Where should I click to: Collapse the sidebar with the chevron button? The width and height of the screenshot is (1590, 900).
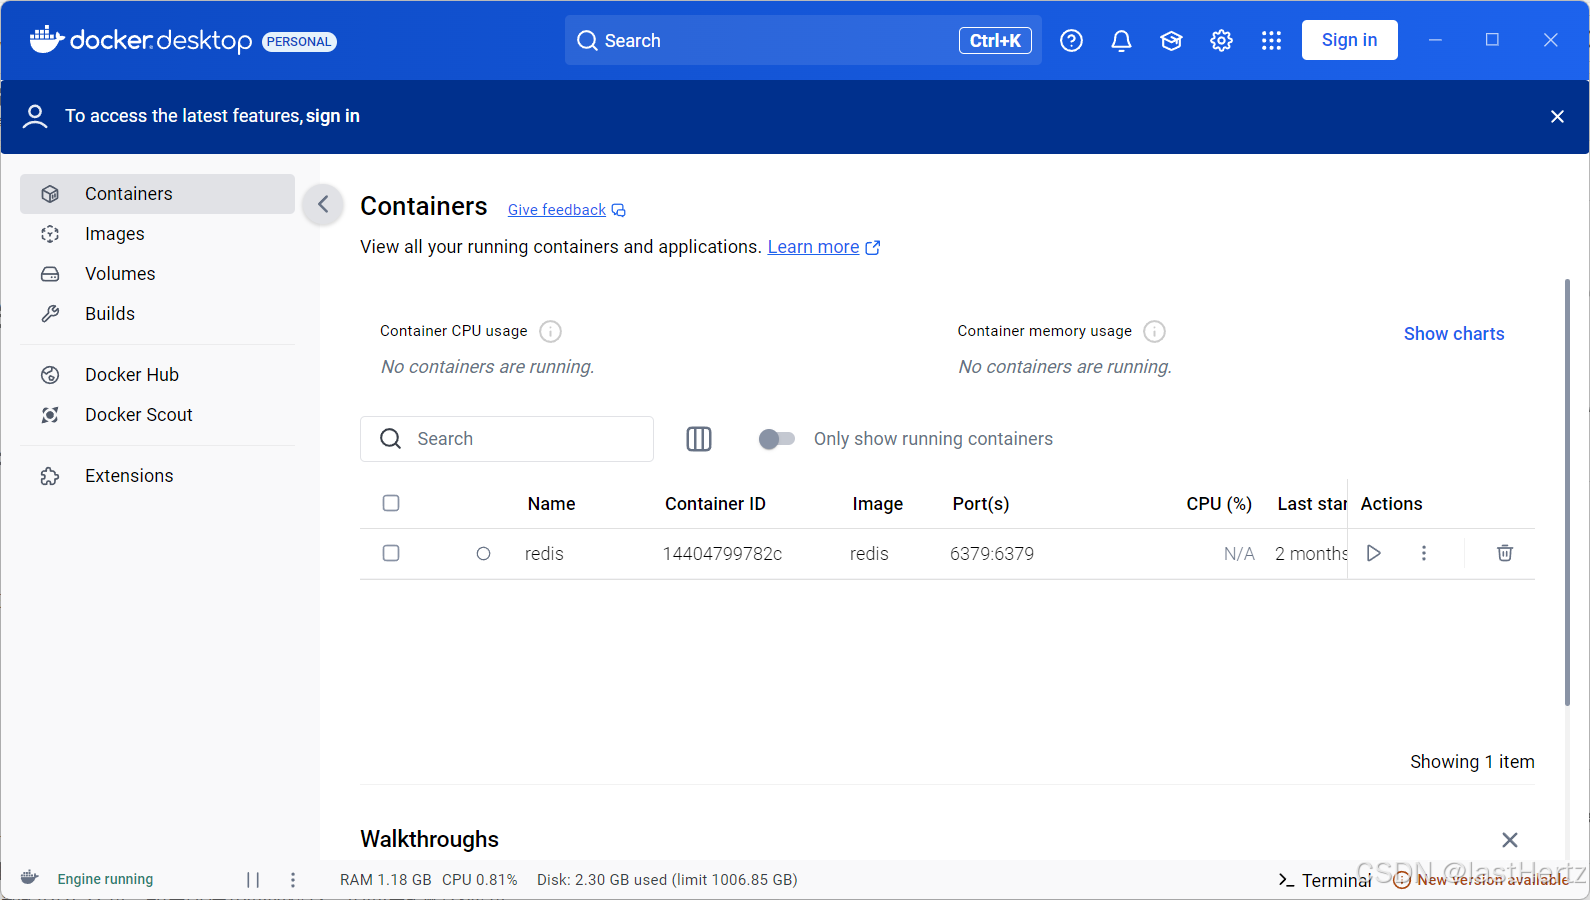pos(323,205)
